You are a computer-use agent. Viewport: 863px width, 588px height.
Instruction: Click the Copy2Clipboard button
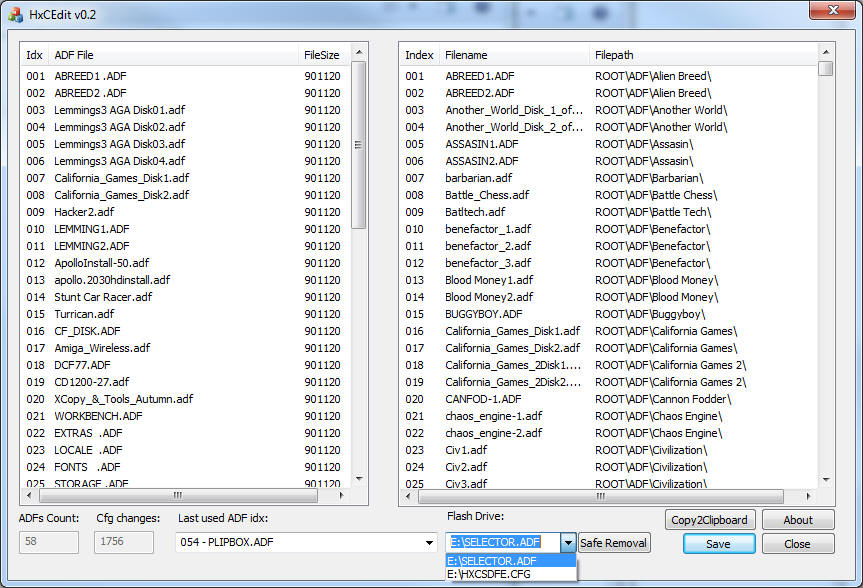coord(709,520)
